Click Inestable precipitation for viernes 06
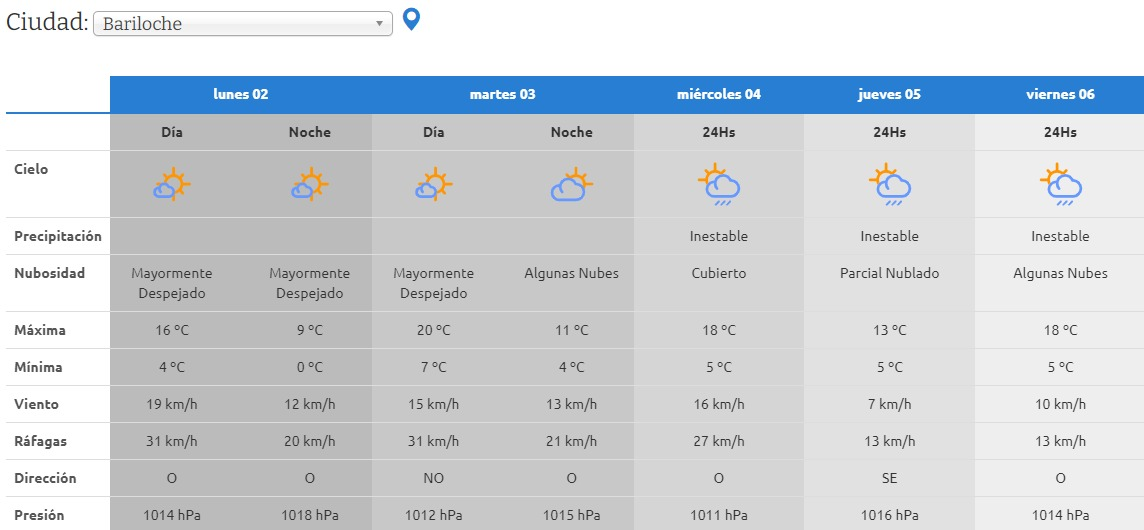The height and width of the screenshot is (530, 1144). coord(1060,236)
